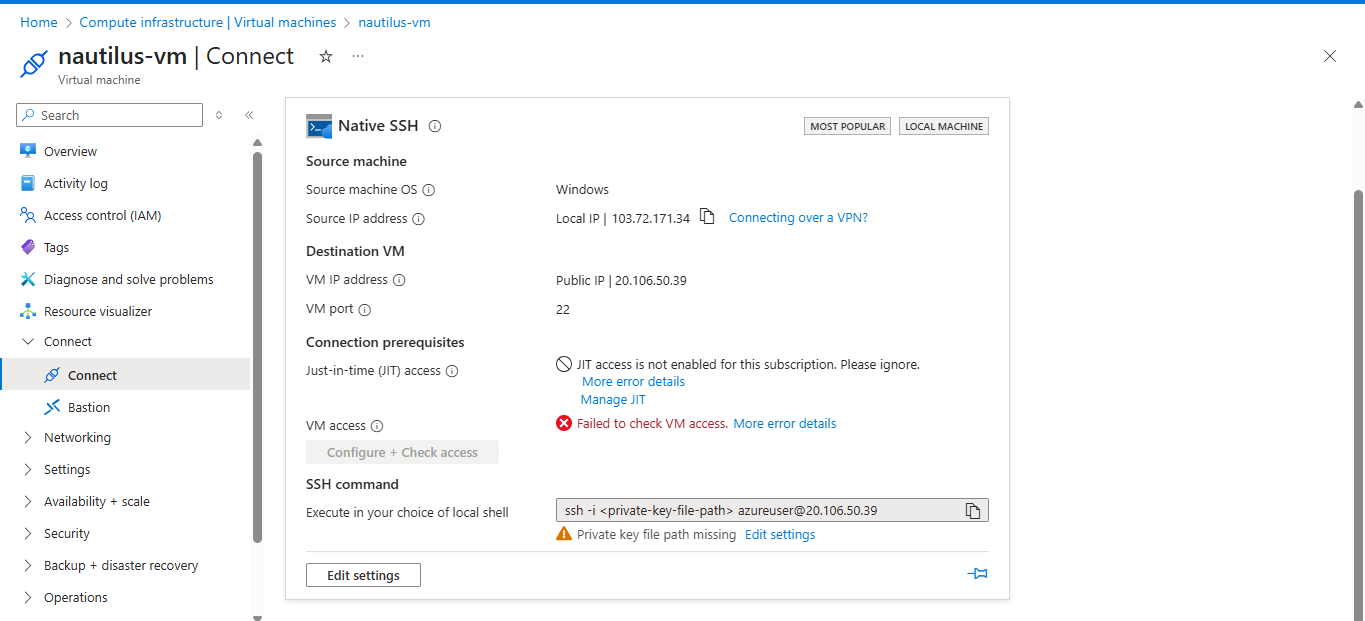The width and height of the screenshot is (1365, 621).
Task: Click the Edit settings button
Action: pyautogui.click(x=363, y=575)
